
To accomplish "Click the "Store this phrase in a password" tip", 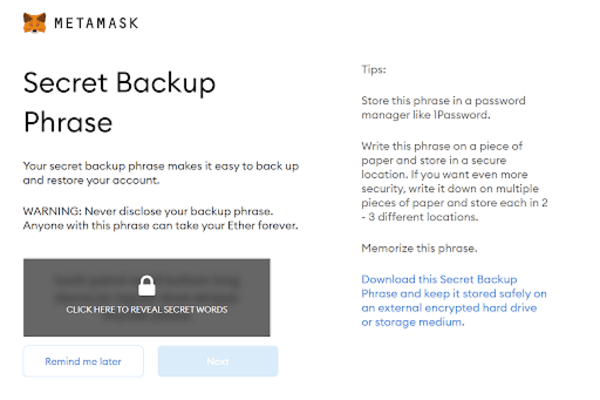I will click(442, 101).
